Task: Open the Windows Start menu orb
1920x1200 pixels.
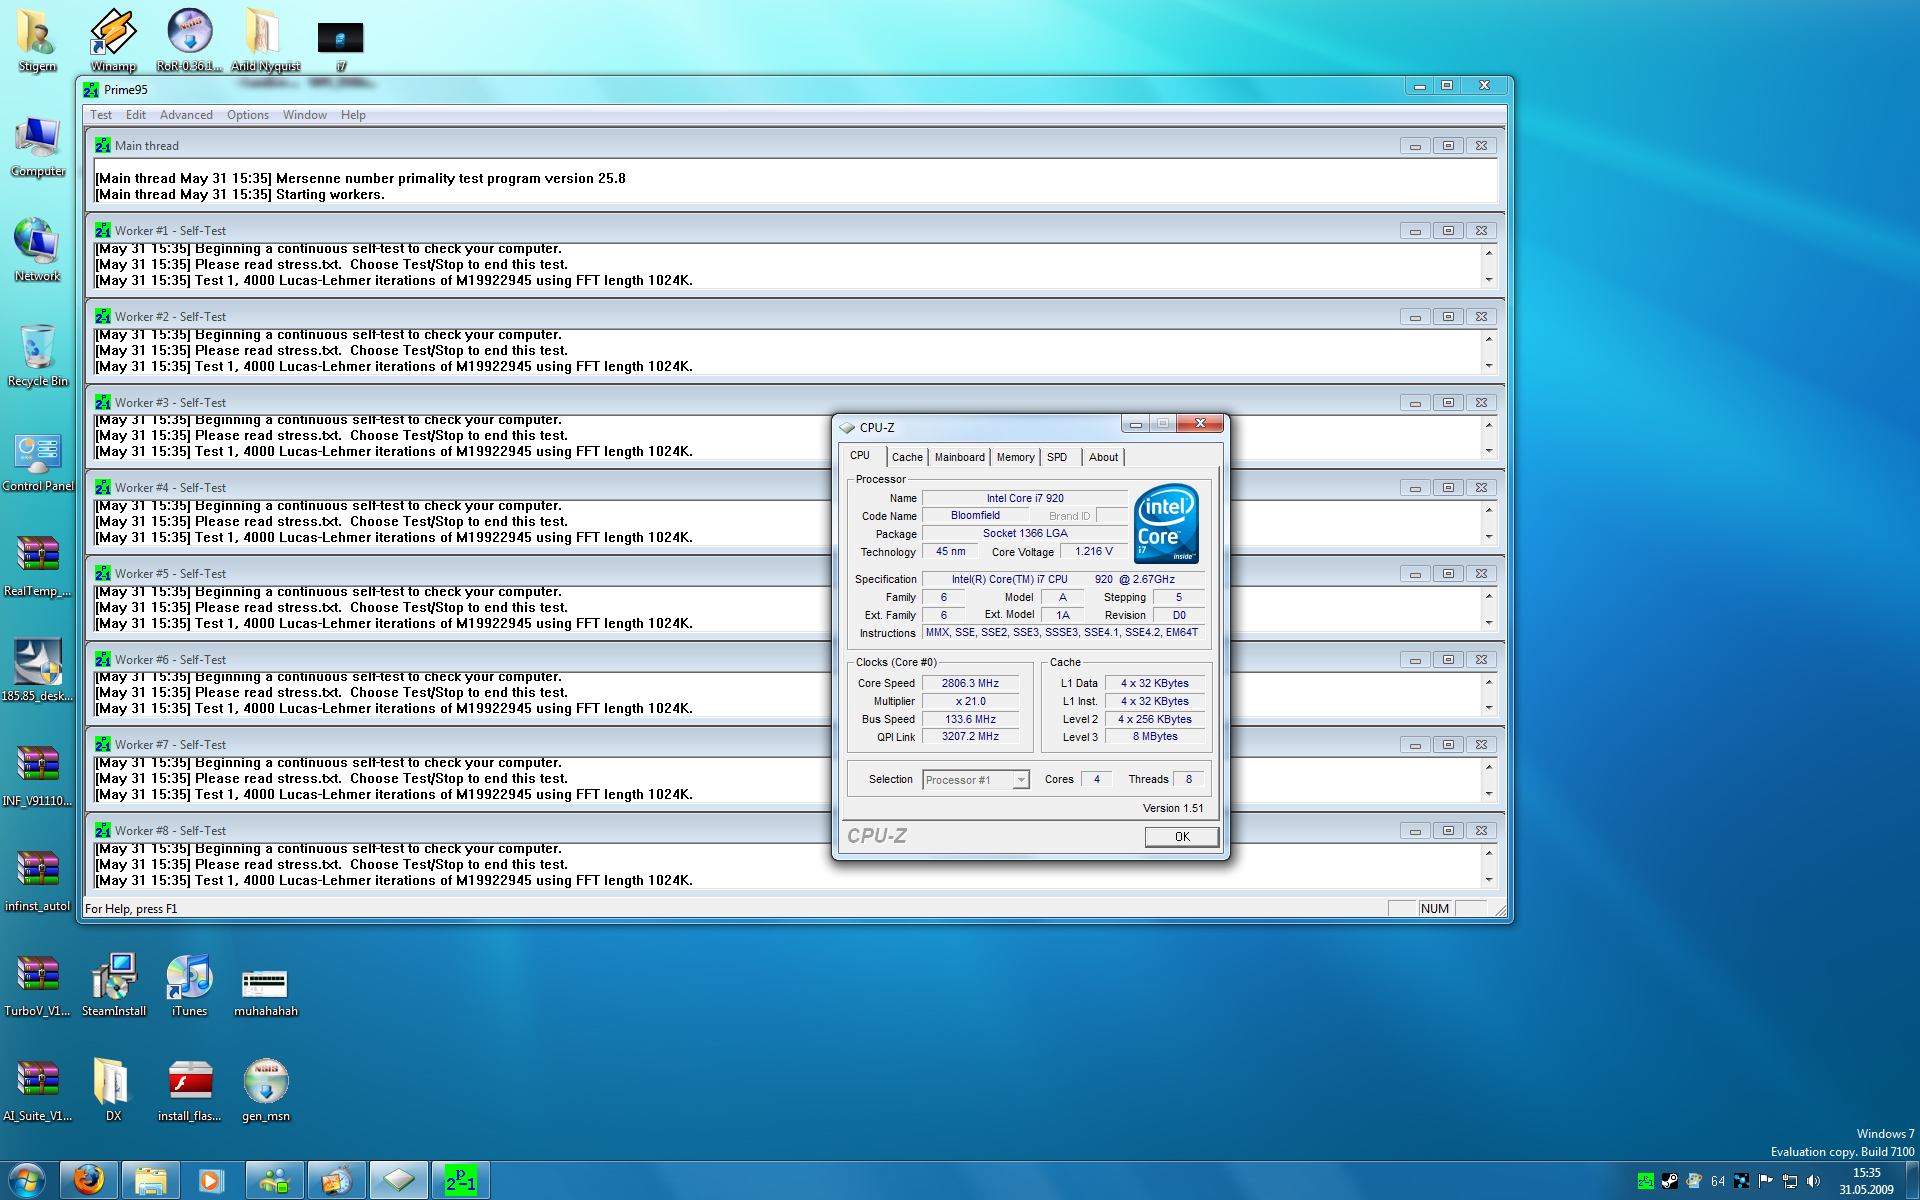Action: point(27,1181)
